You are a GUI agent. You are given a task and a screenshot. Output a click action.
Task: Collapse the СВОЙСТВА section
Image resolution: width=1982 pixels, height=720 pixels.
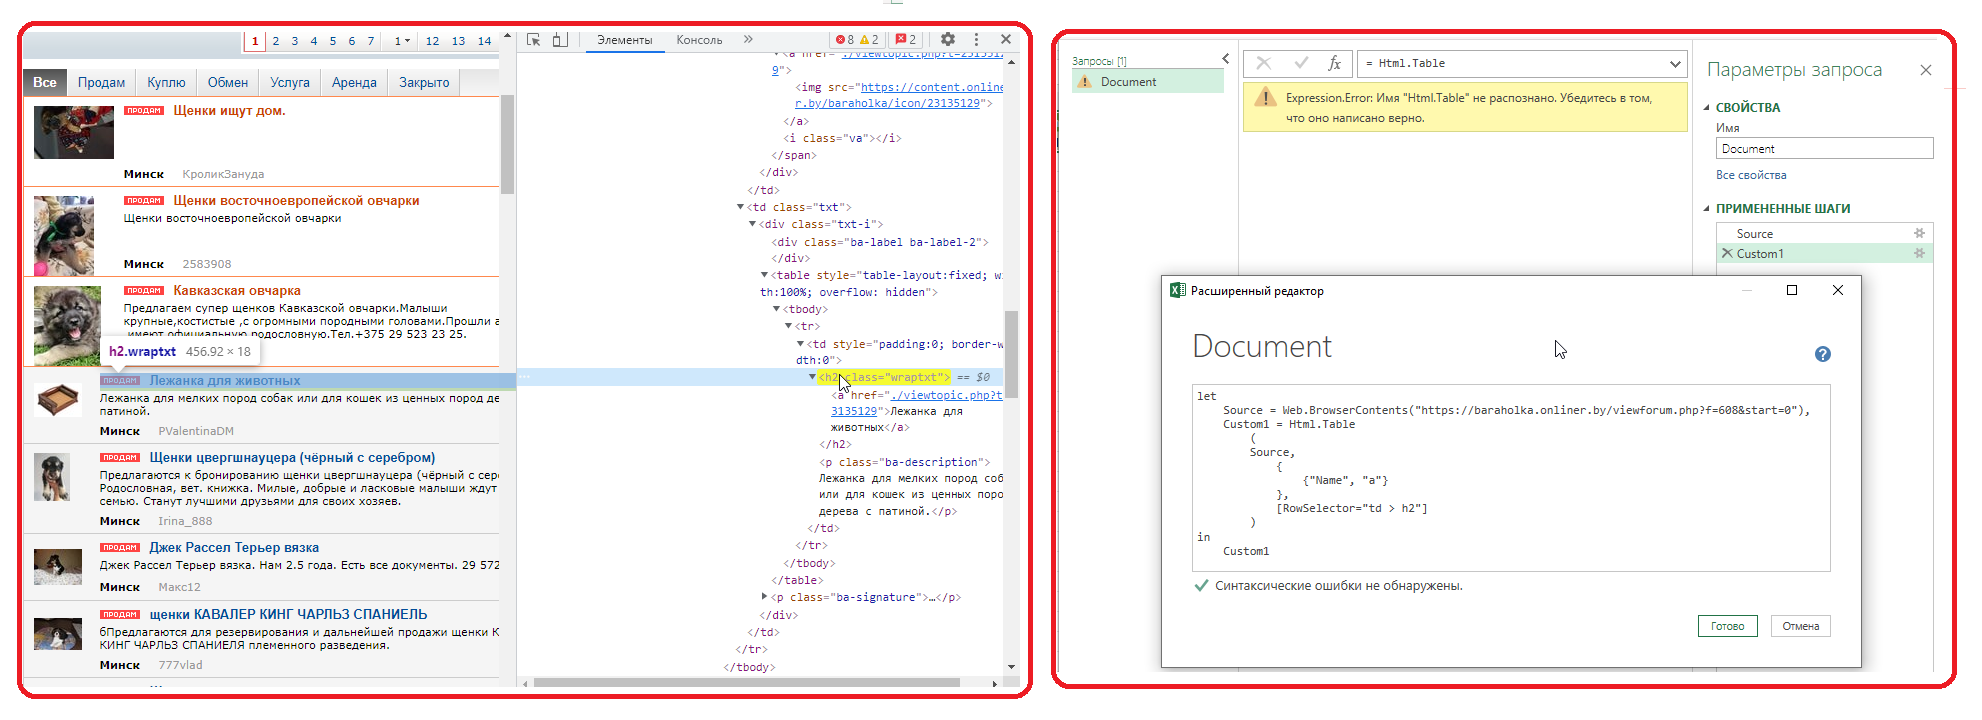click(1707, 107)
